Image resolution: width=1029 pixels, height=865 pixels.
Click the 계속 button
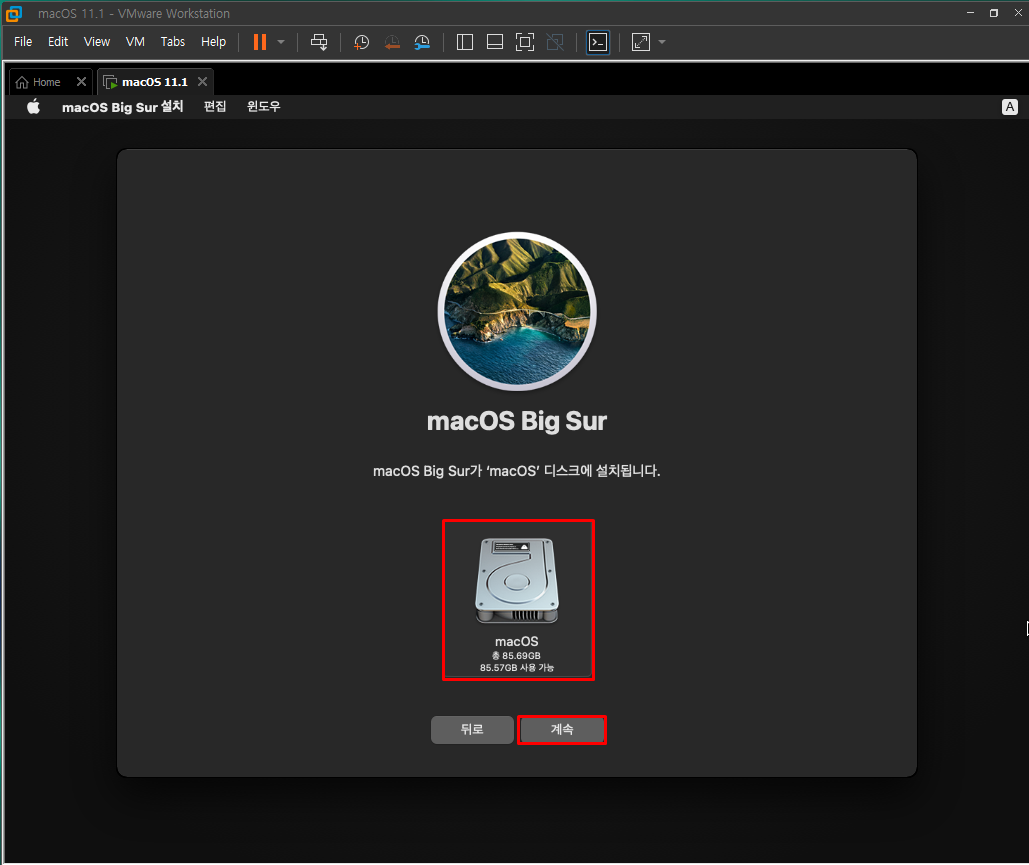click(x=562, y=729)
